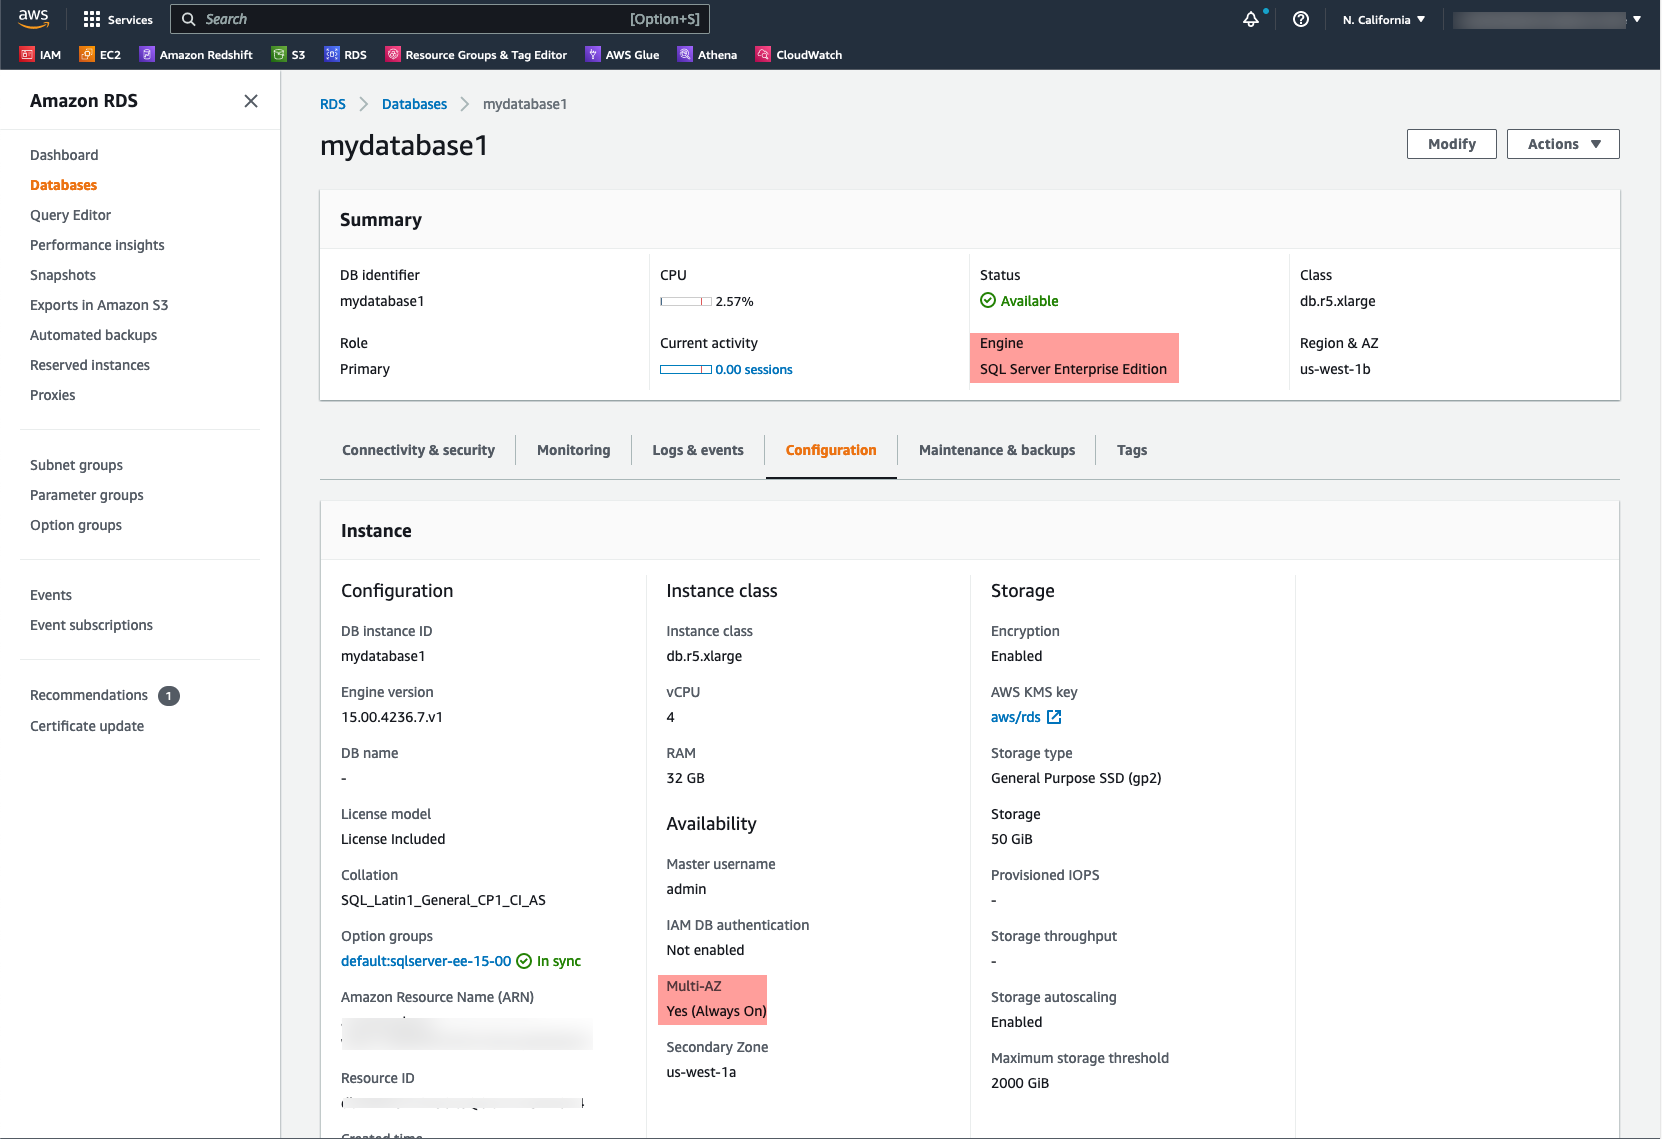The height and width of the screenshot is (1139, 1662).
Task: Click the Recommendations count badge
Action: click(169, 696)
